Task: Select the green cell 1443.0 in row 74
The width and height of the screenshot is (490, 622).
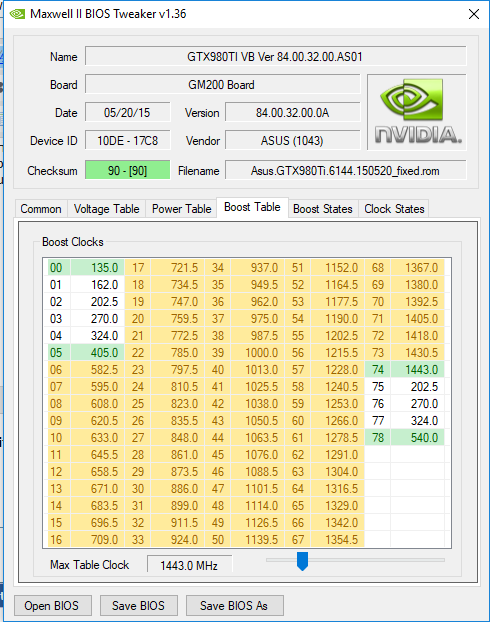Action: pyautogui.click(x=417, y=370)
